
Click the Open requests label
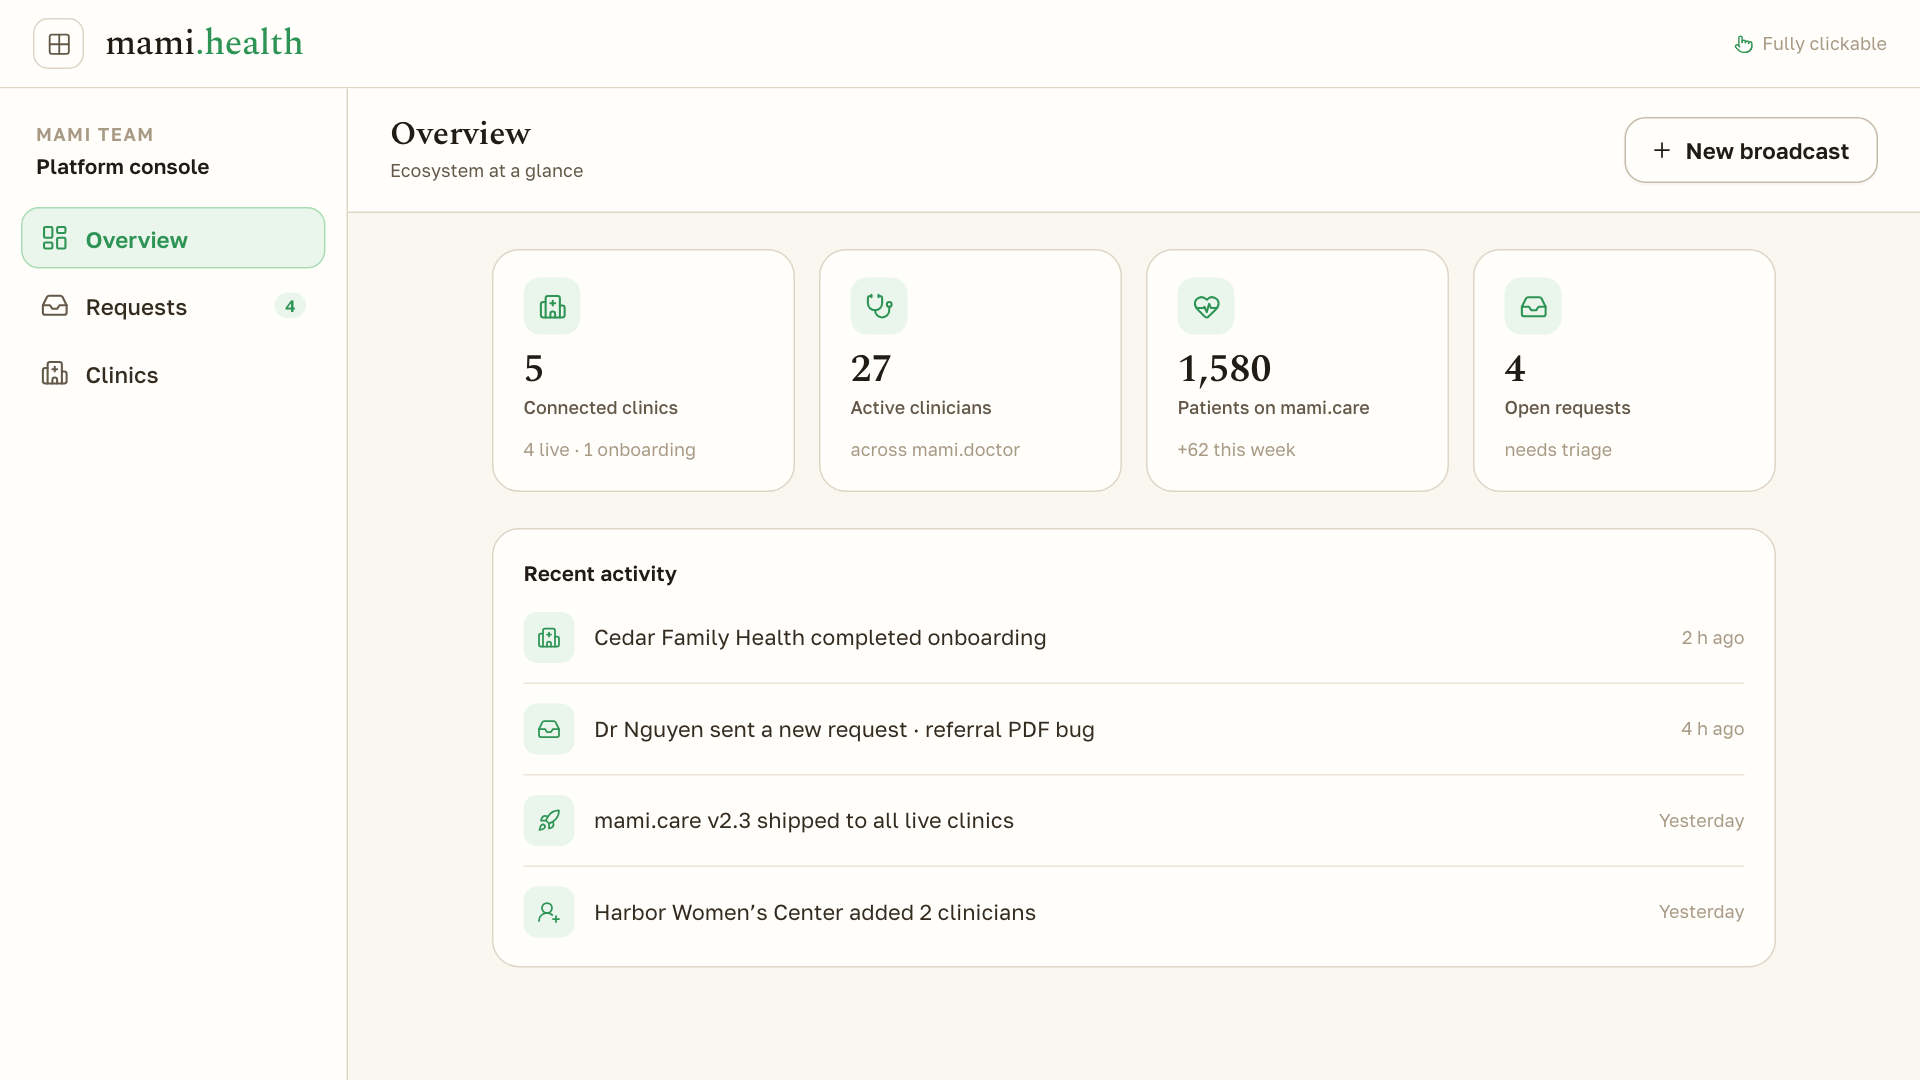[1568, 408]
